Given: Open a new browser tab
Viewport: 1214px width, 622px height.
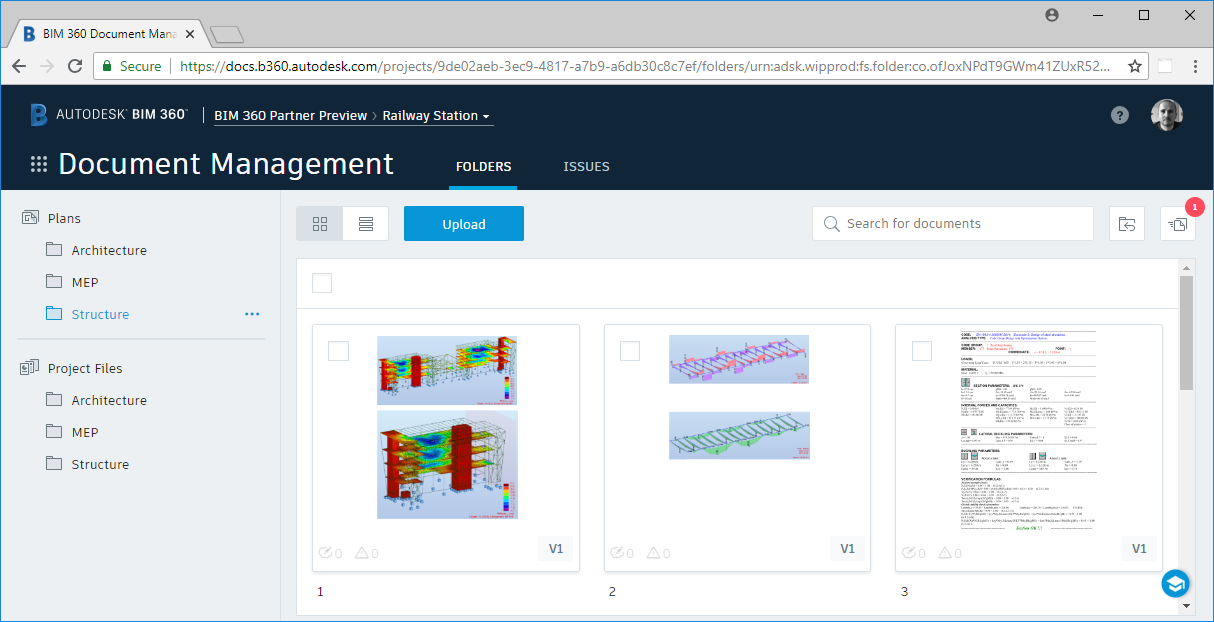Looking at the screenshot, I should (x=228, y=35).
